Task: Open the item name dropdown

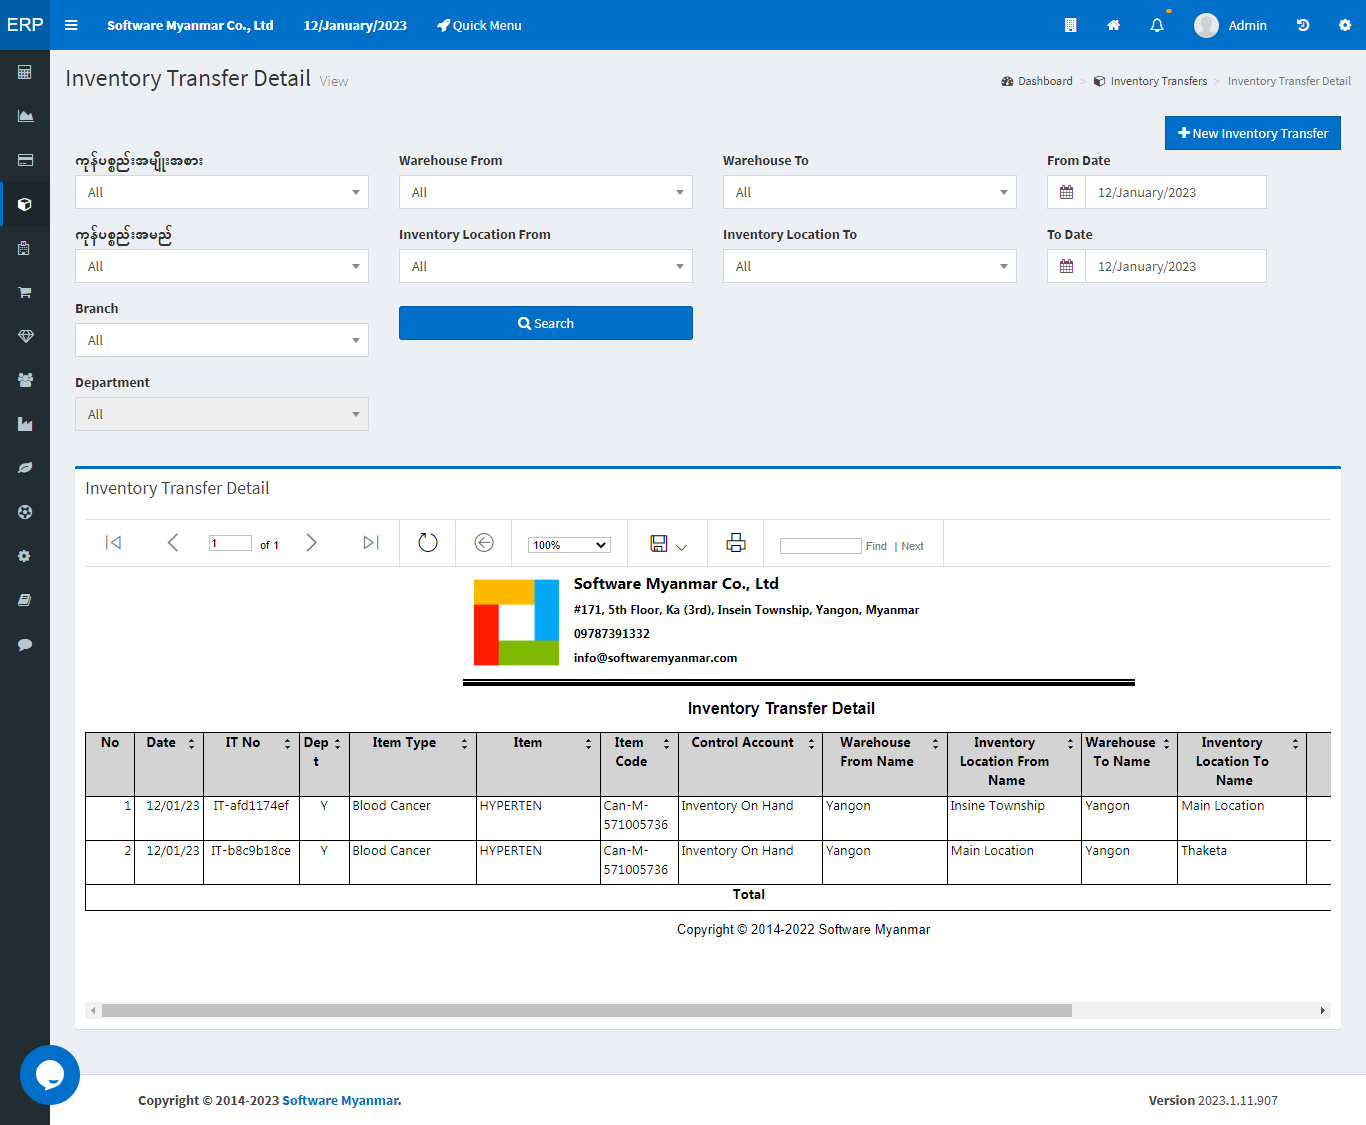Action: pos(222,266)
